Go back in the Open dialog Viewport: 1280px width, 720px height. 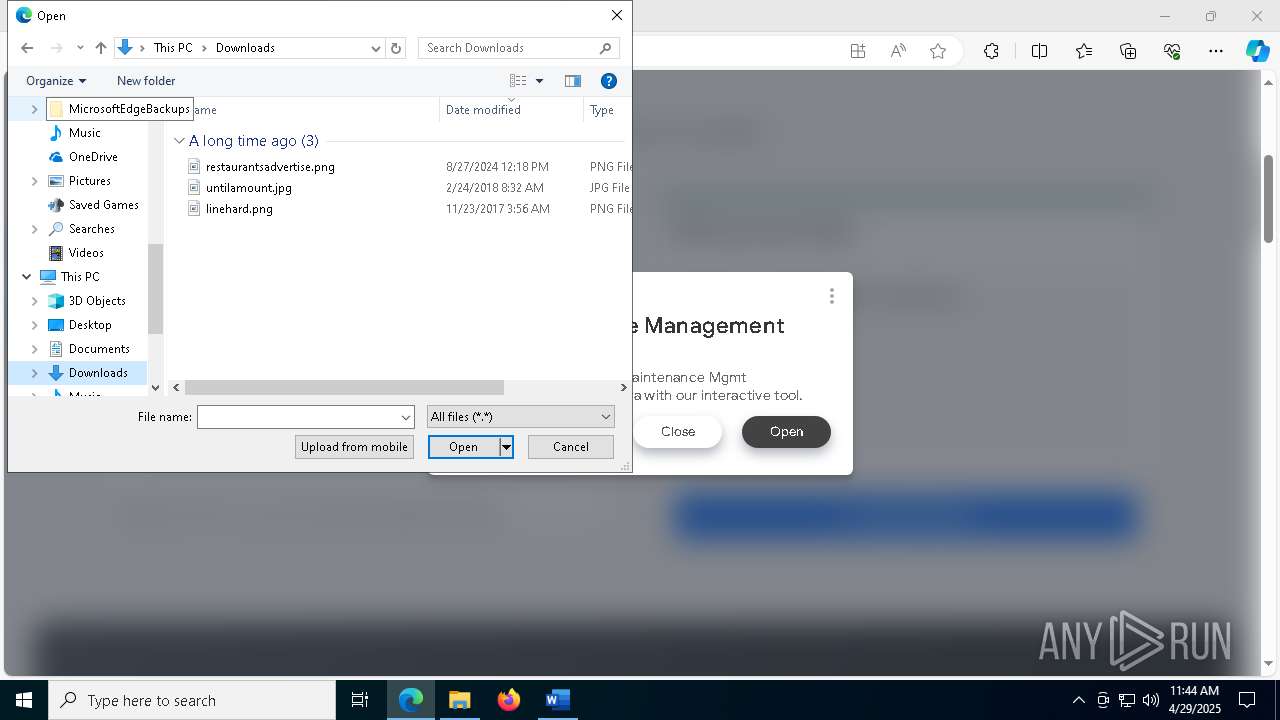27,48
